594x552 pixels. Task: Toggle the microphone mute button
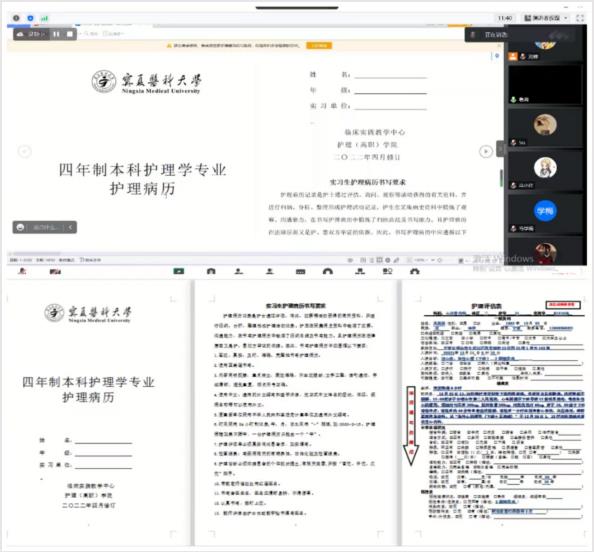(x=23, y=271)
